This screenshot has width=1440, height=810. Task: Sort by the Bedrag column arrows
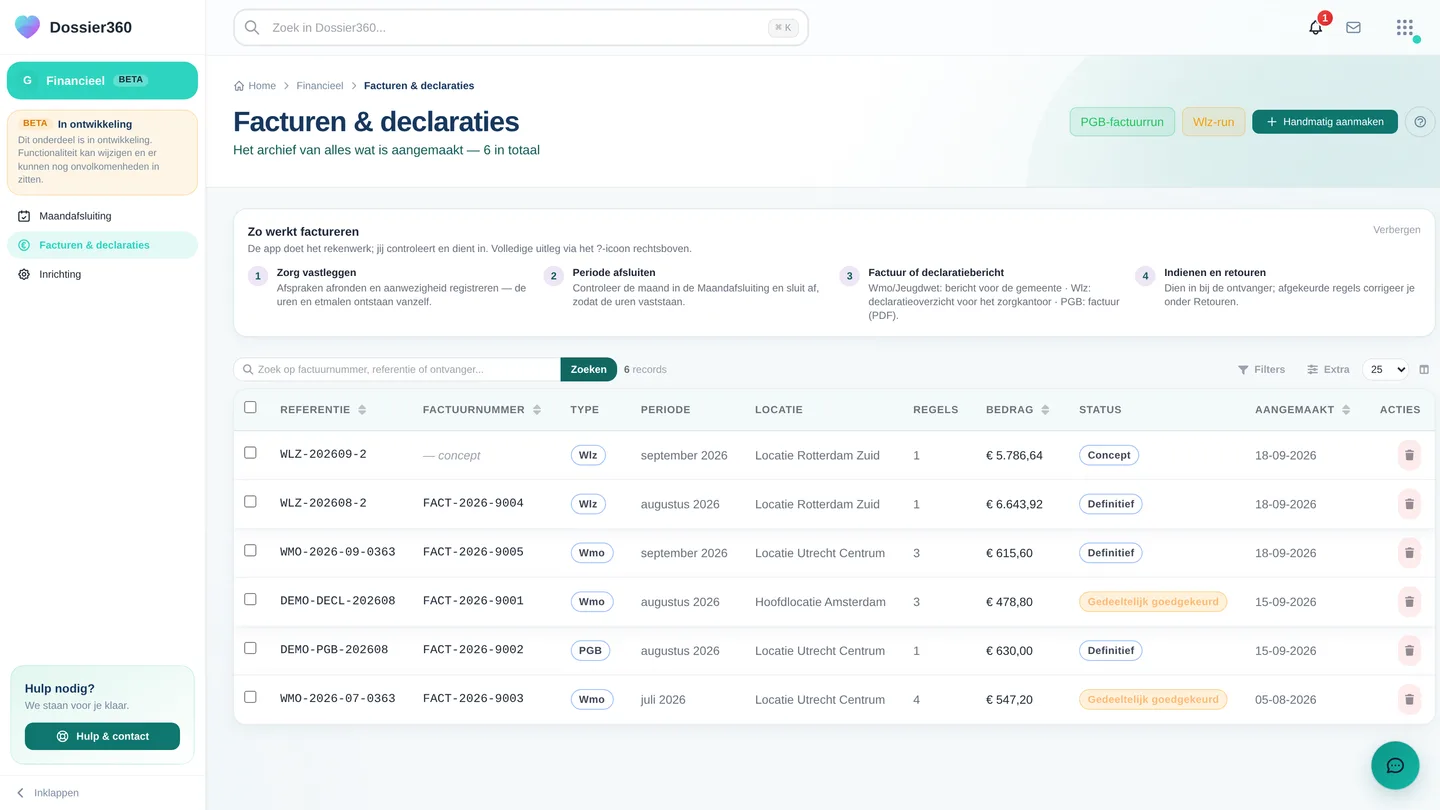[x=1045, y=410]
